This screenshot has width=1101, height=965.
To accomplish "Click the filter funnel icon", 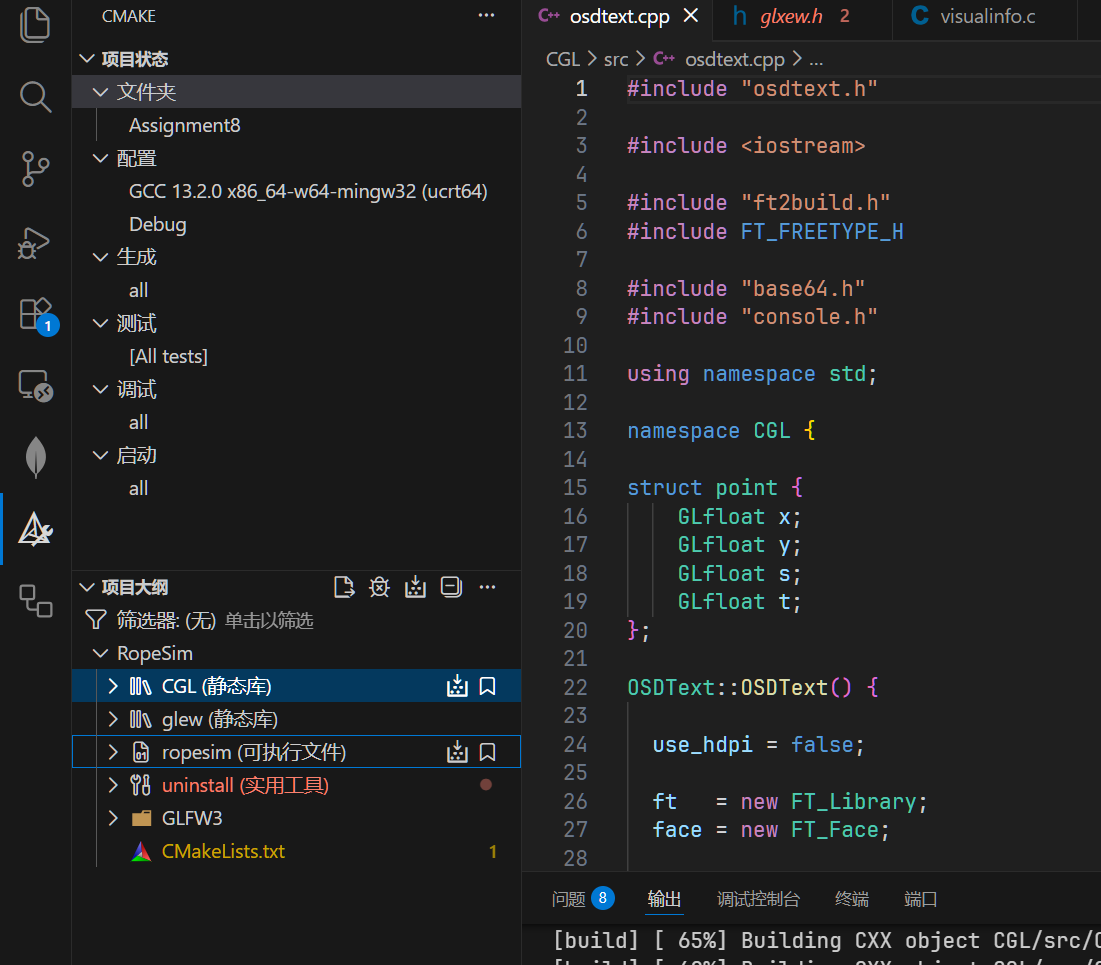I will coord(95,620).
